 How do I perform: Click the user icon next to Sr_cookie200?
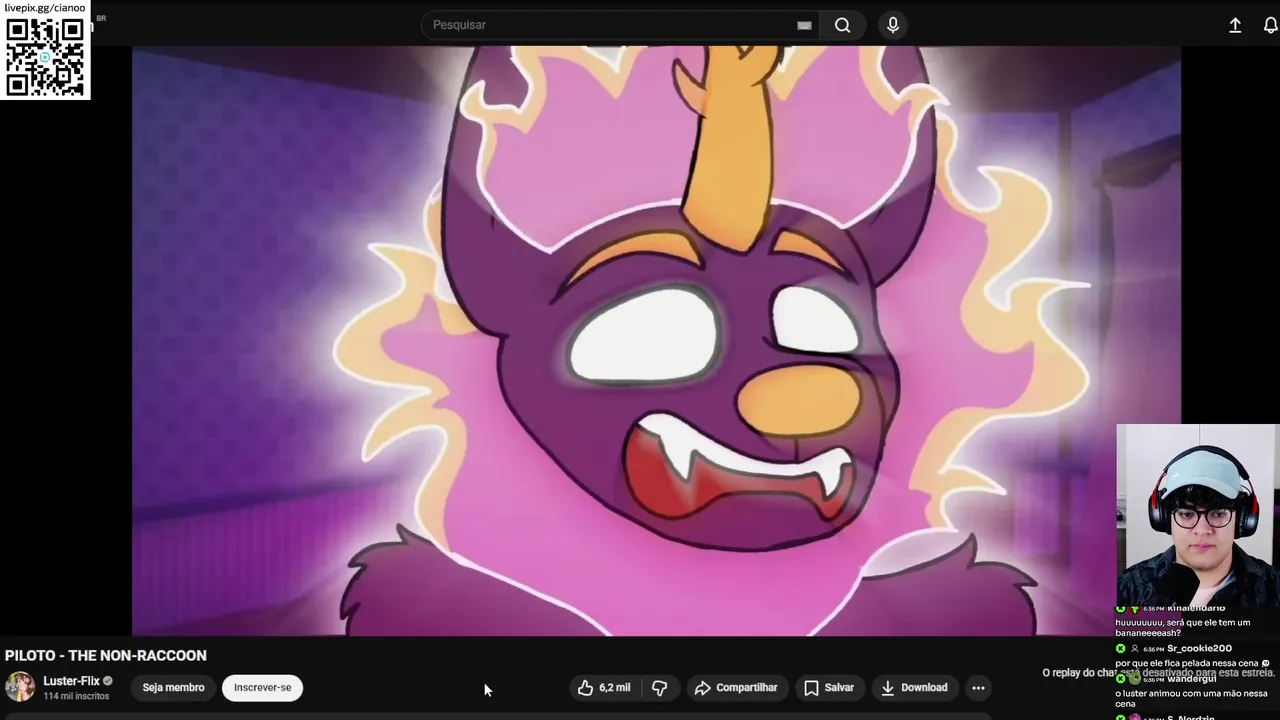1134,649
